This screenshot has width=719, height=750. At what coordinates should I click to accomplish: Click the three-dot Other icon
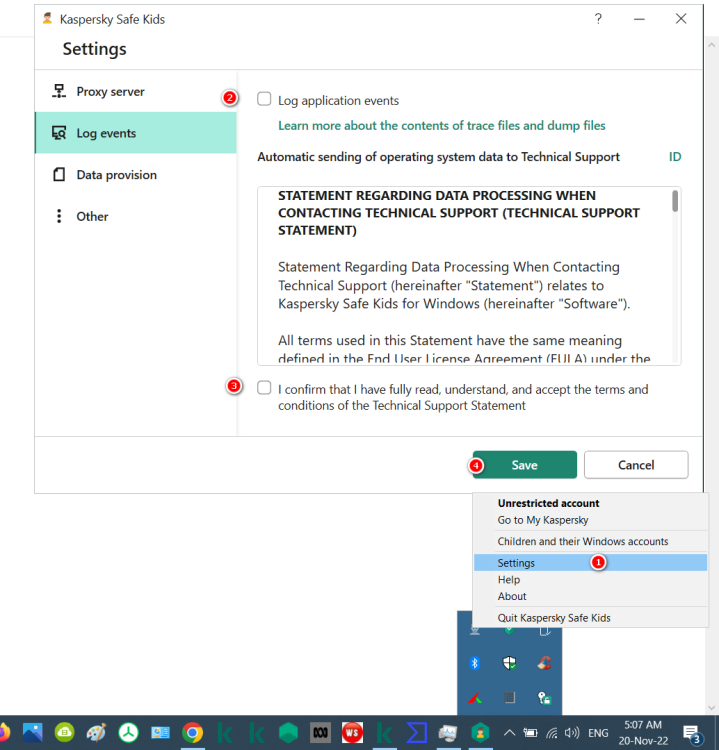point(59,216)
